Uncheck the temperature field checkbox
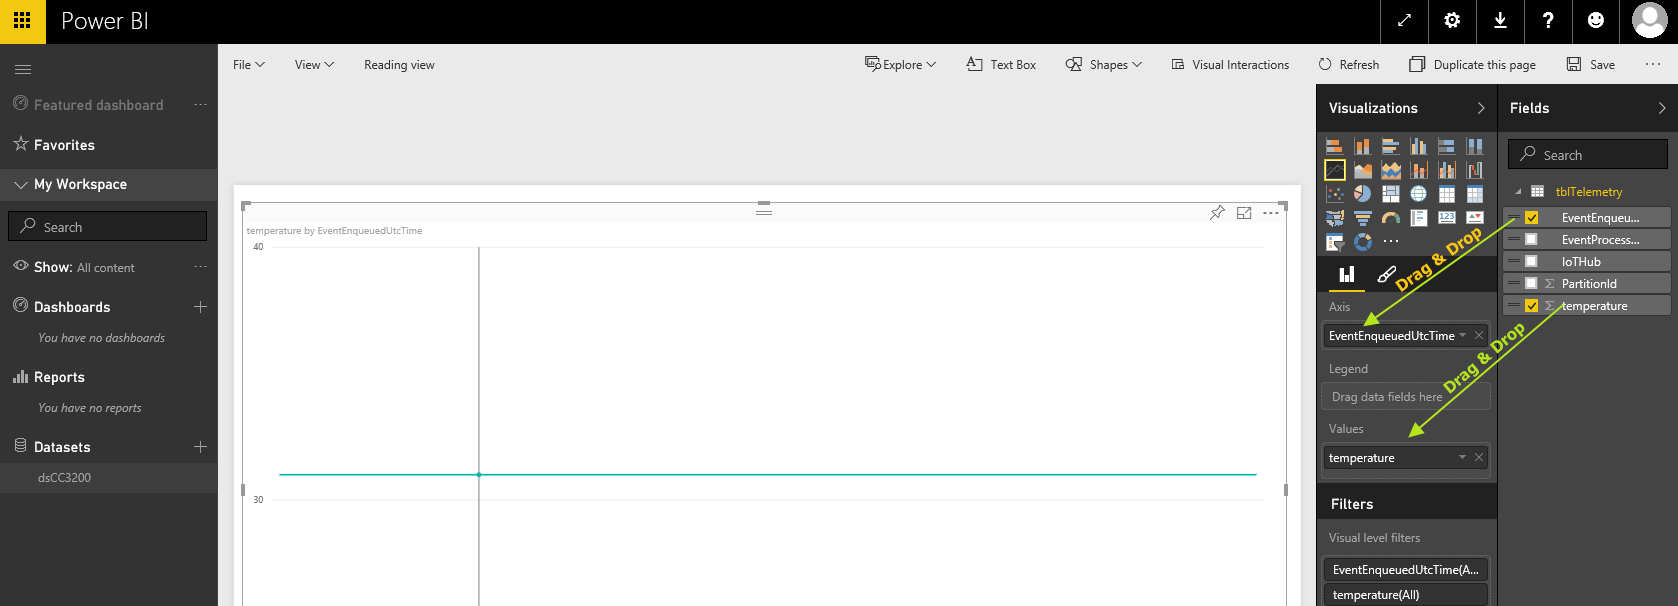 tap(1531, 306)
